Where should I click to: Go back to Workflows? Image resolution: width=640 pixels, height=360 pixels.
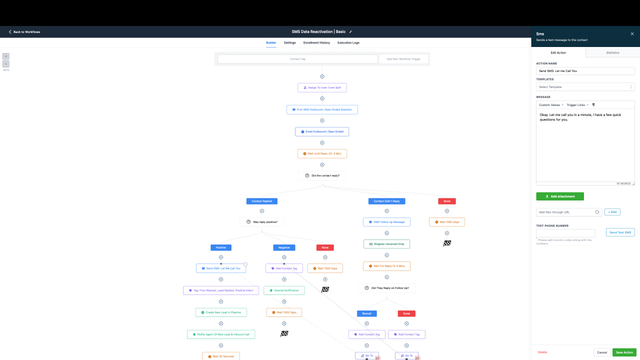pos(24,32)
